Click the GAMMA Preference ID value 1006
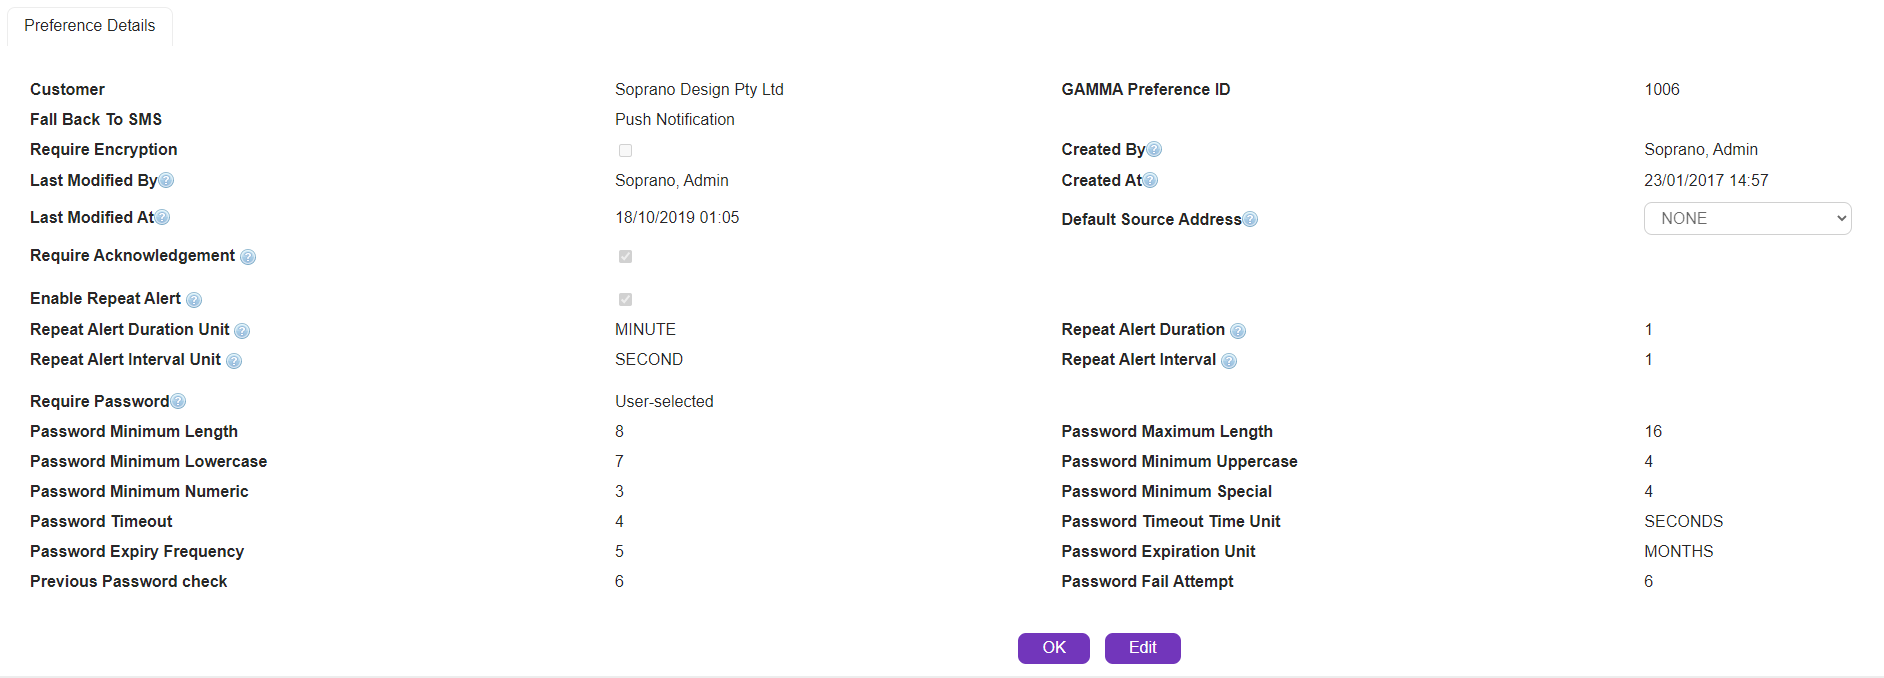This screenshot has height=678, width=1884. tap(1662, 90)
